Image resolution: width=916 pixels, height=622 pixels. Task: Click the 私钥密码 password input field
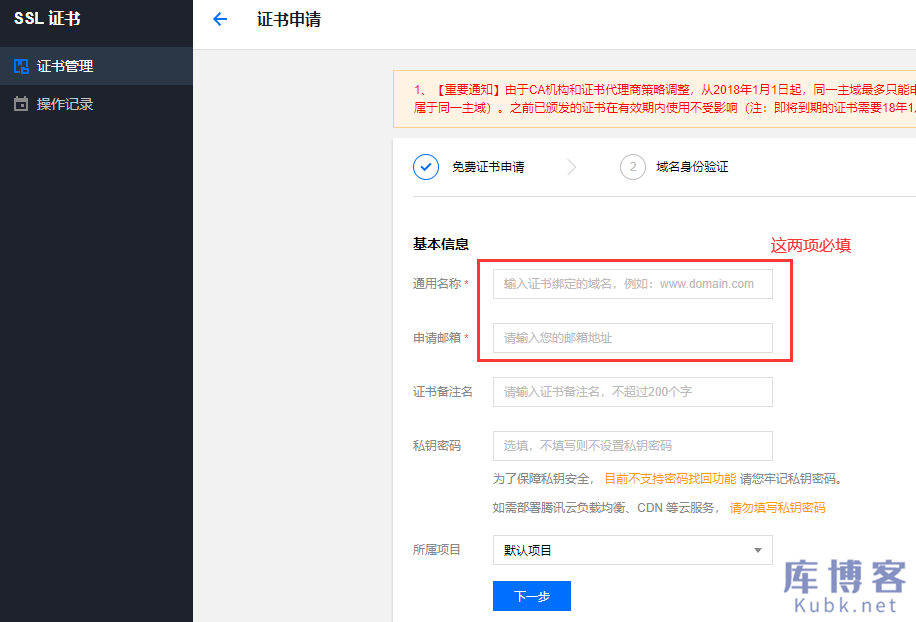click(632, 446)
